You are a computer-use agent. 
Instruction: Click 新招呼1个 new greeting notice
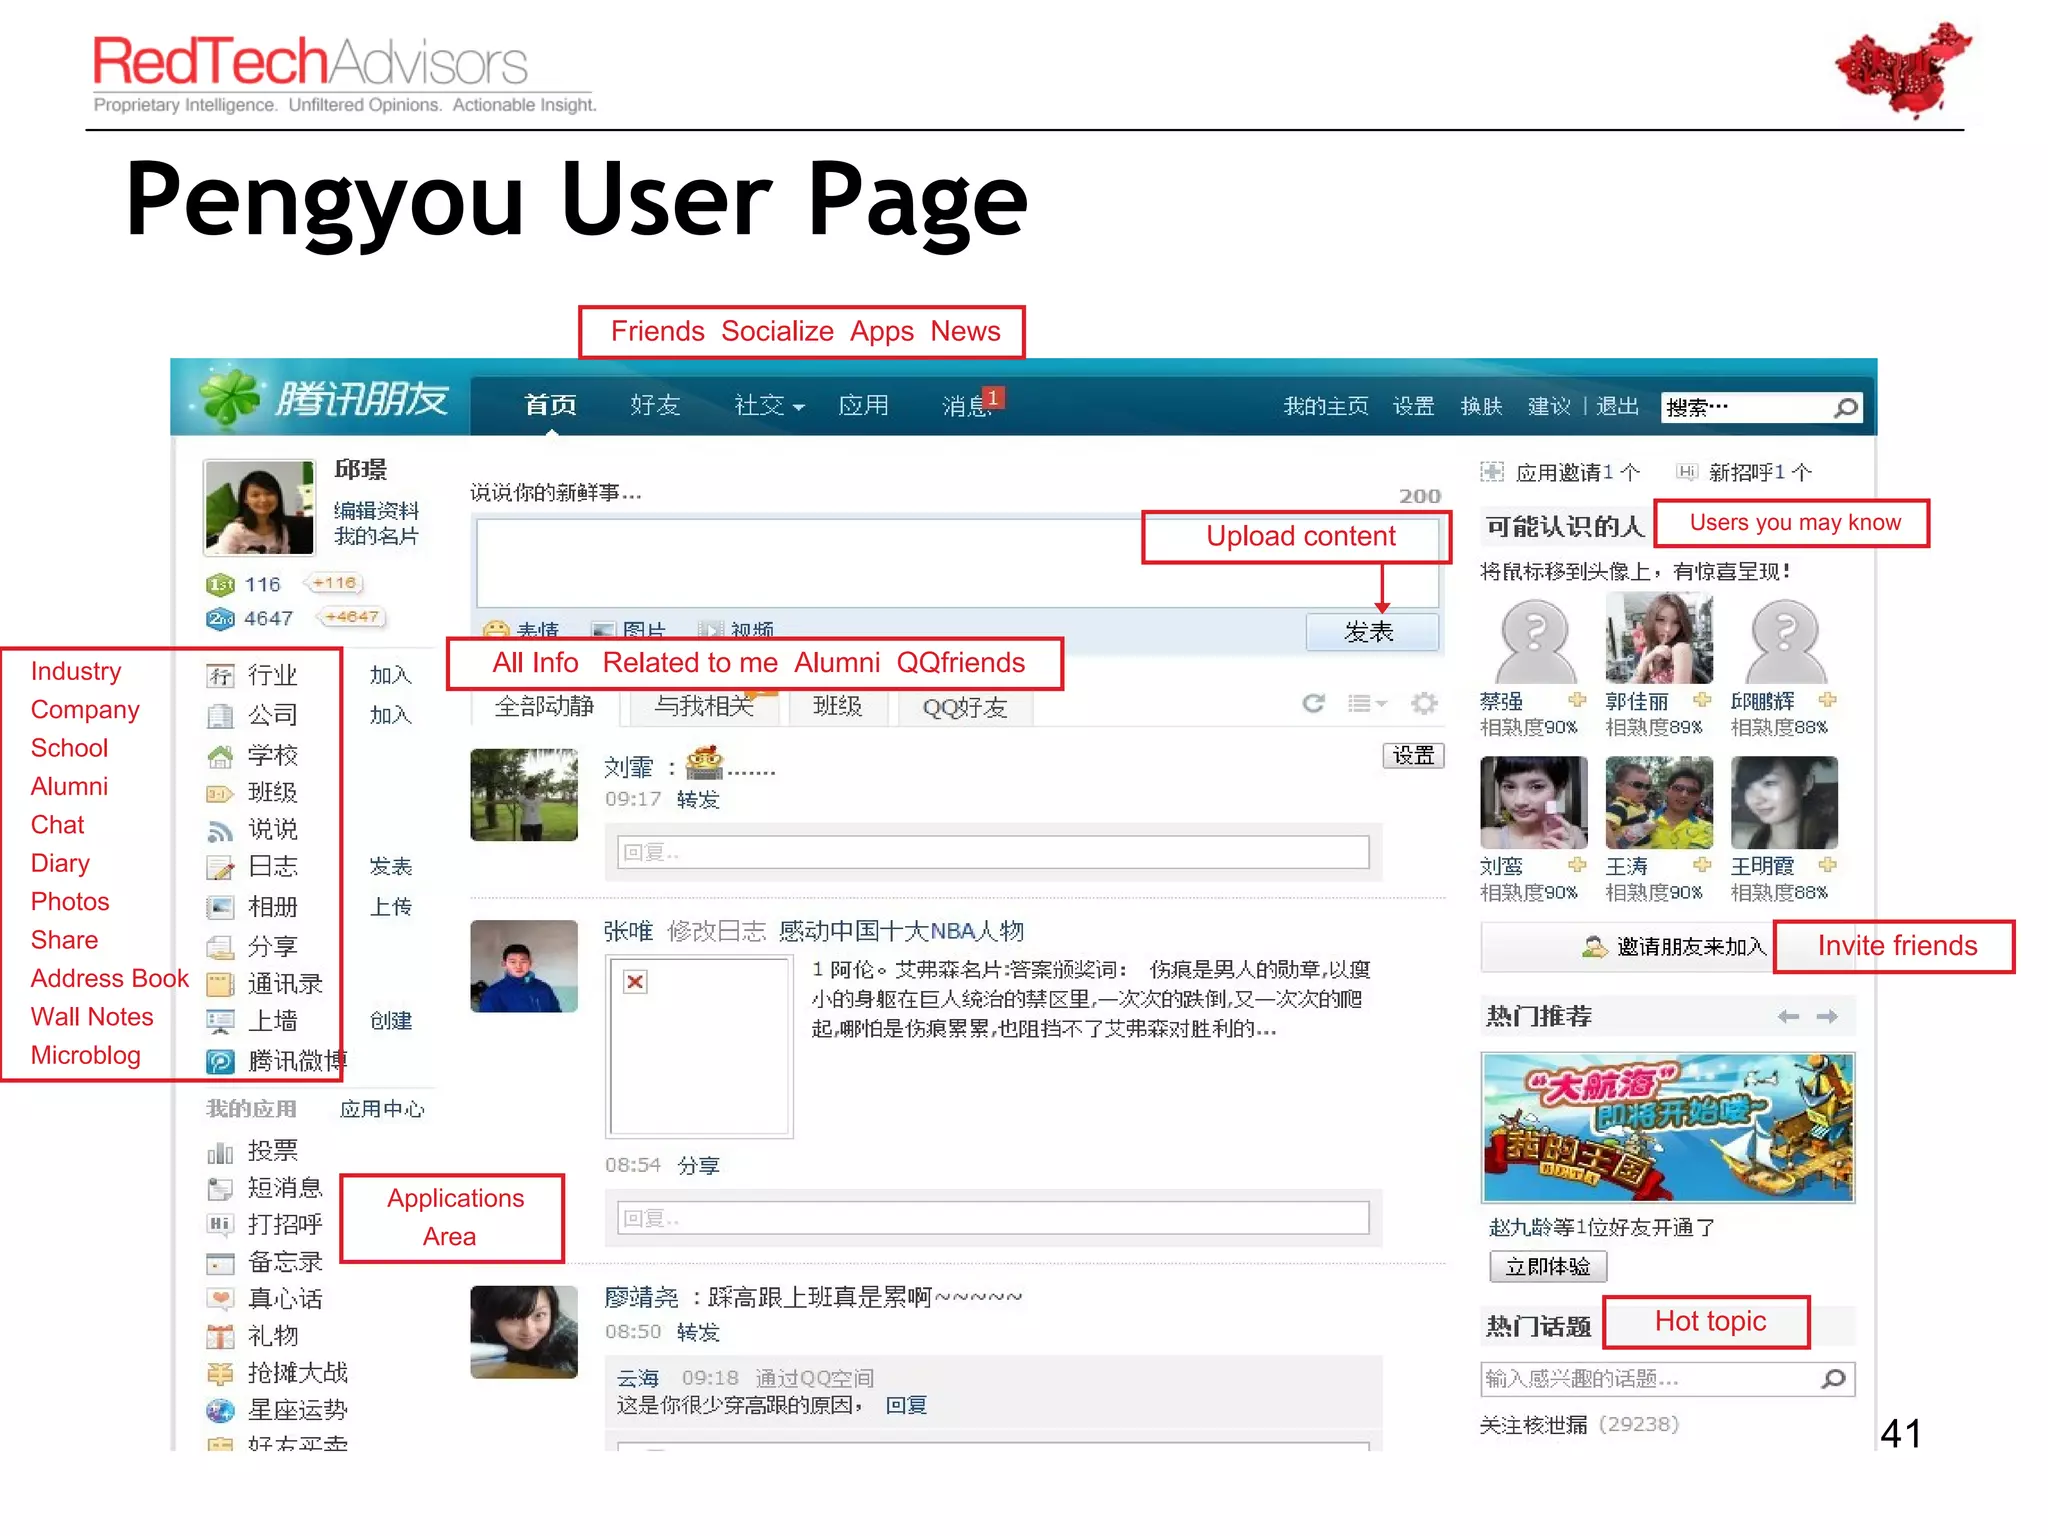[x=1745, y=472]
